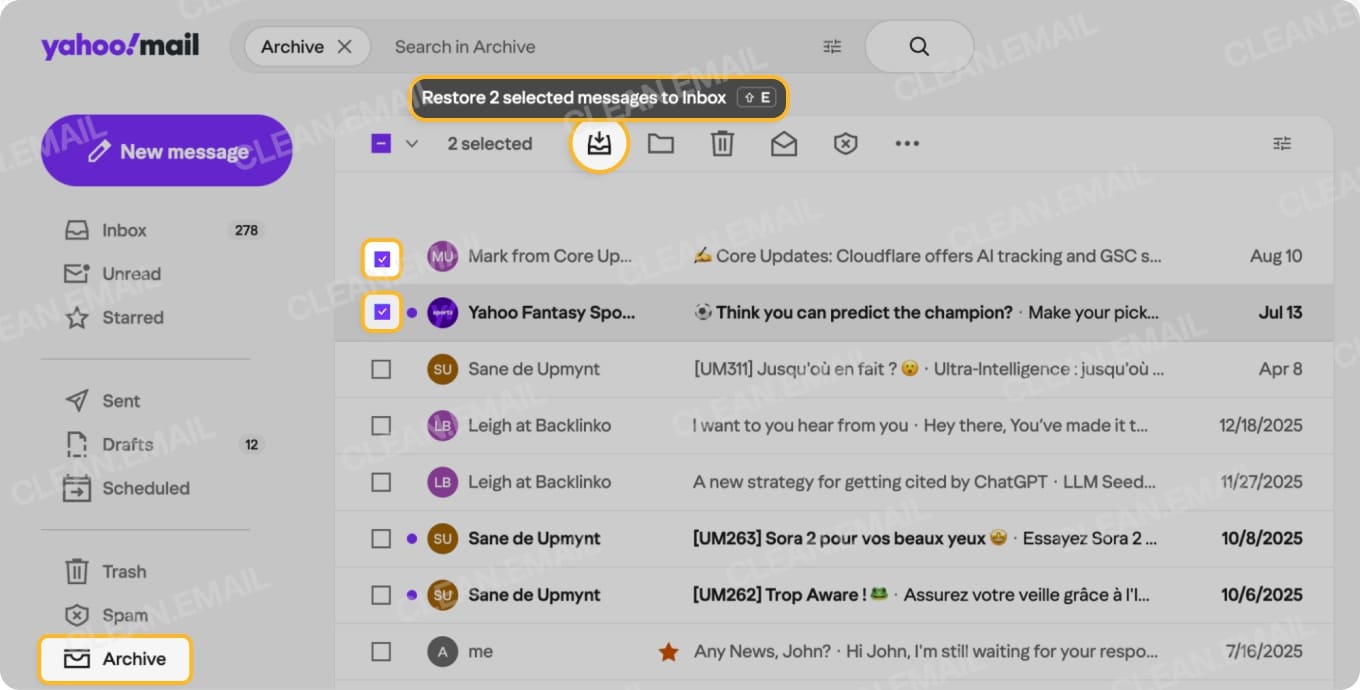1360x690 pixels.
Task: Click SU avatar on 10/8/2025 row
Action: [442, 539]
